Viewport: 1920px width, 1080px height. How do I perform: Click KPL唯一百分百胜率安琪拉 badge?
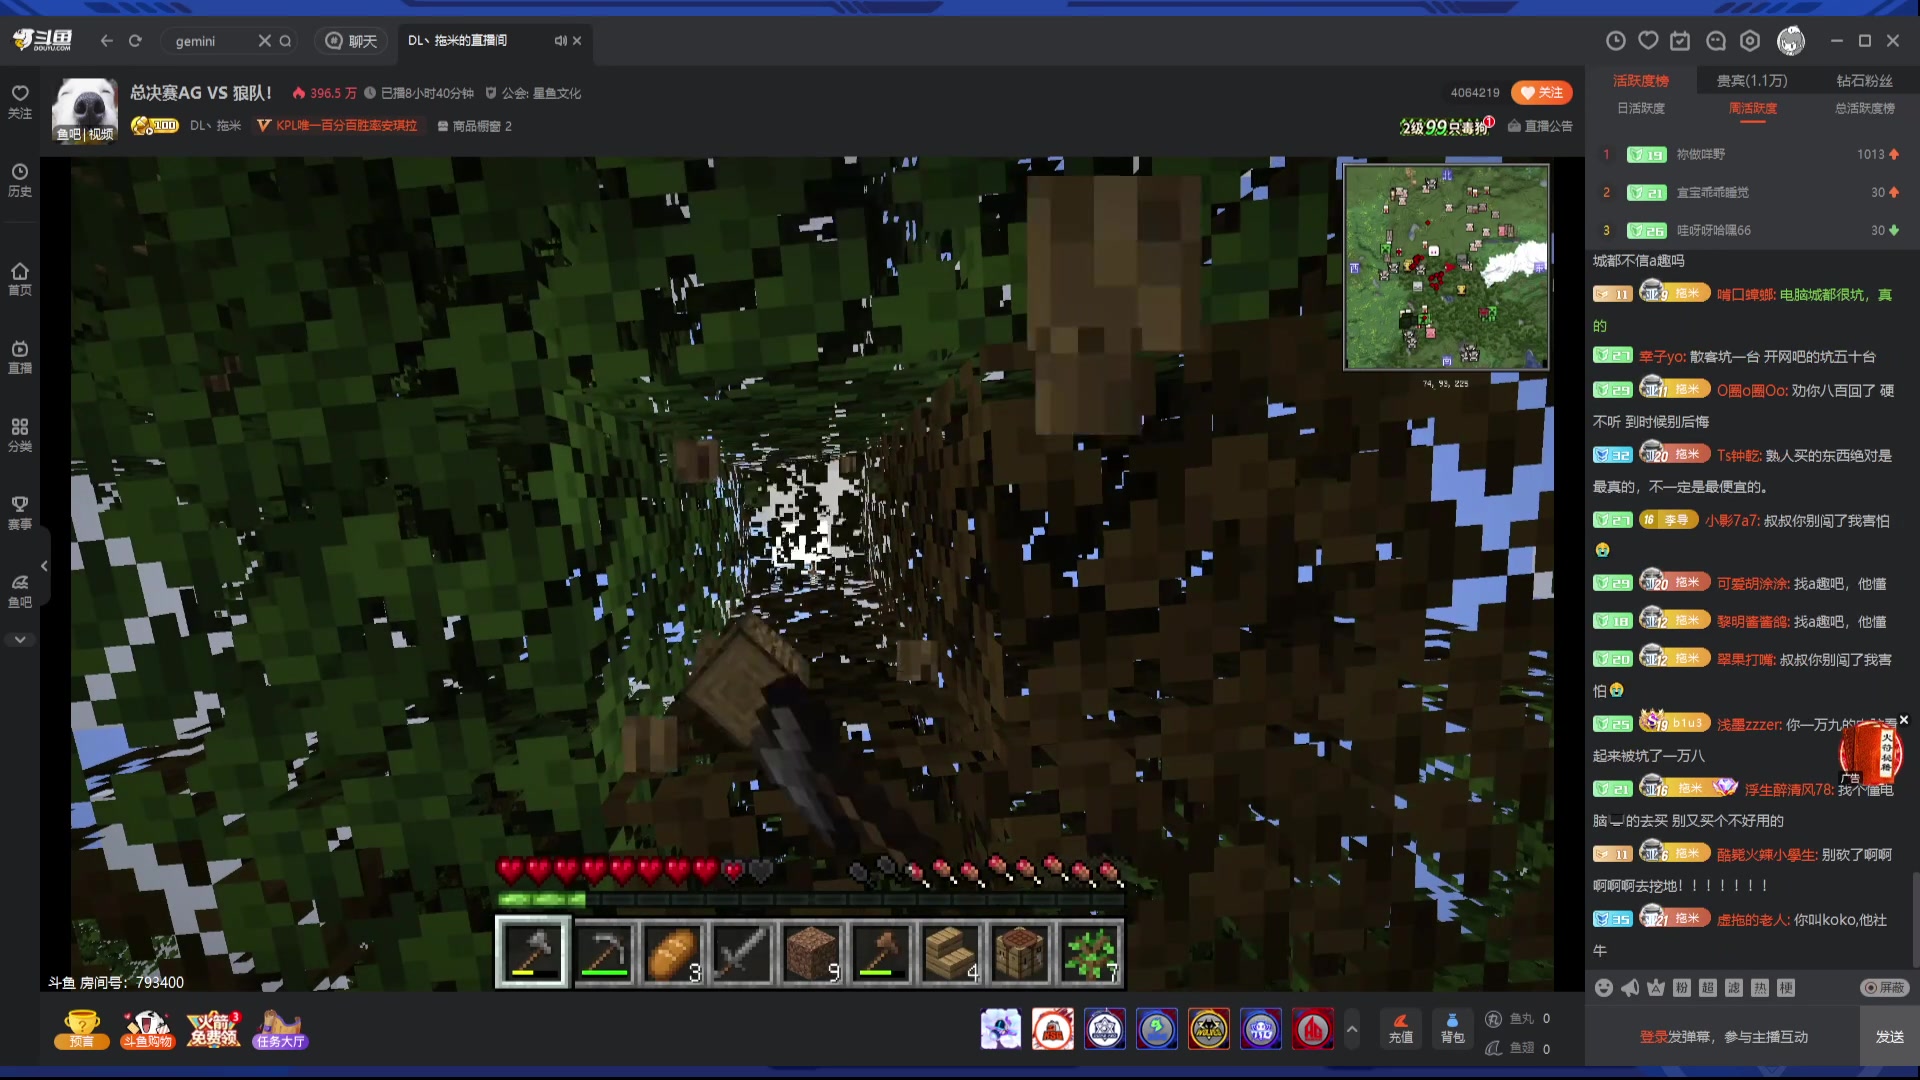(x=337, y=126)
